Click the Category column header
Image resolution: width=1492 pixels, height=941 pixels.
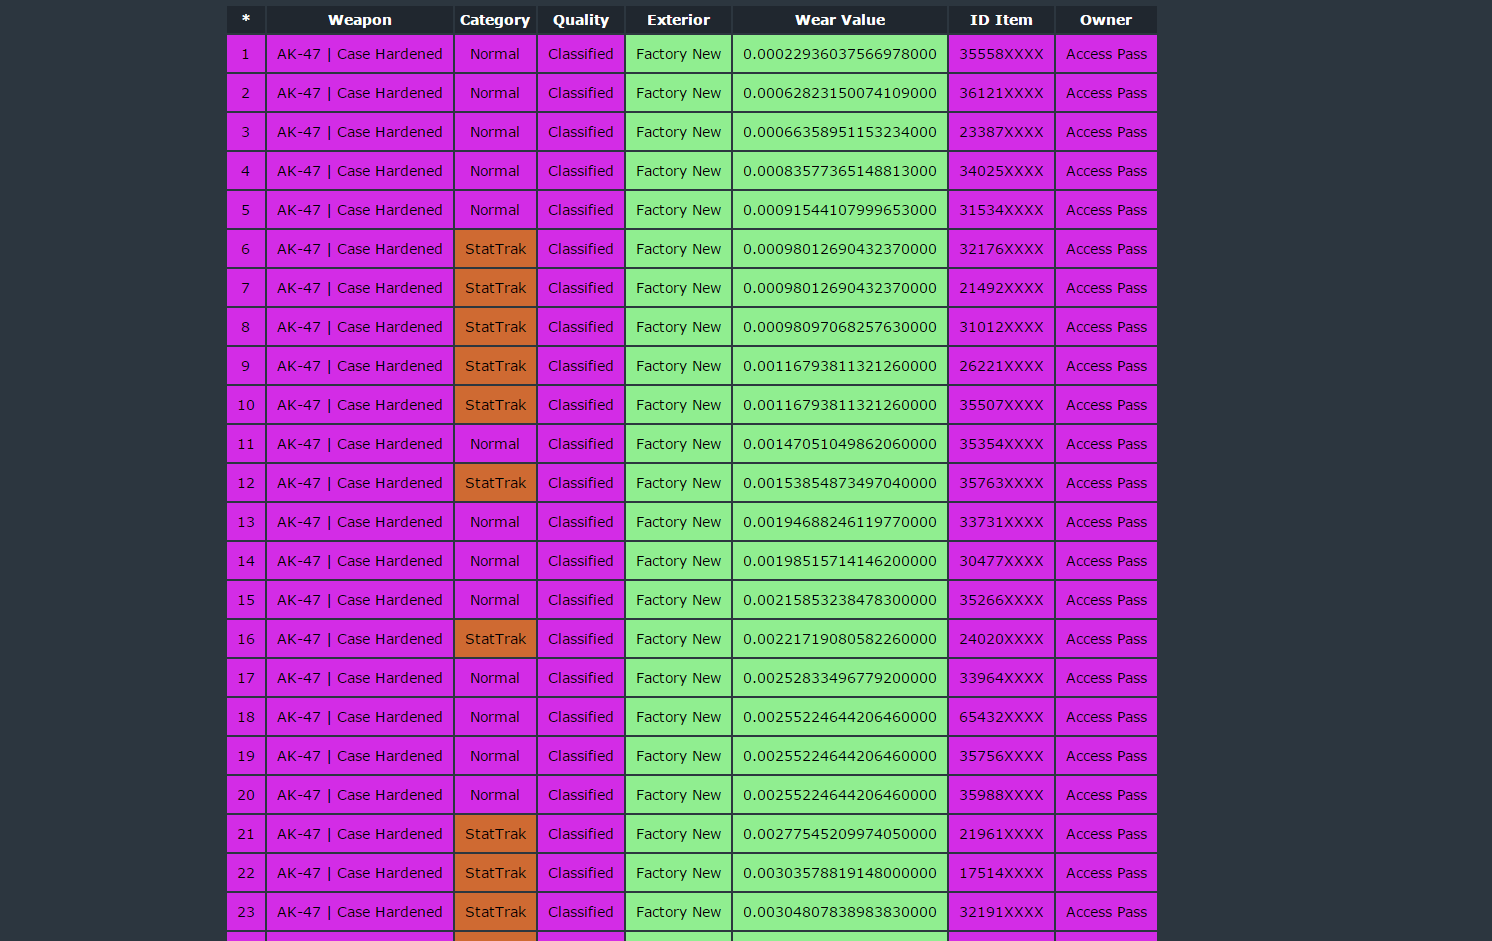click(x=495, y=20)
